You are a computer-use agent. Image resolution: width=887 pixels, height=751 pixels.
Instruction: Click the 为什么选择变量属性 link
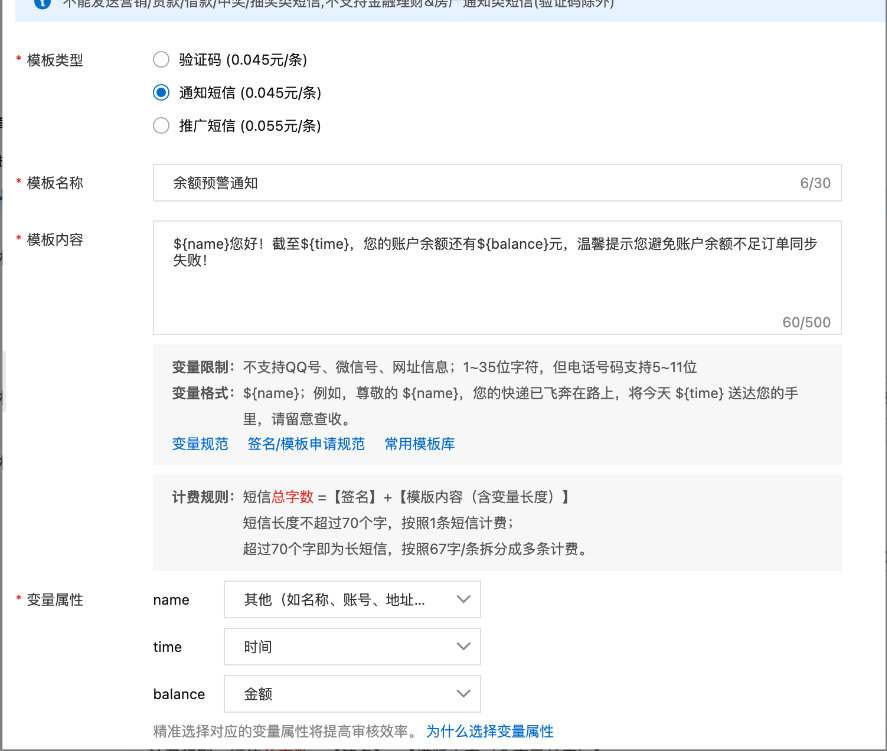pos(490,732)
